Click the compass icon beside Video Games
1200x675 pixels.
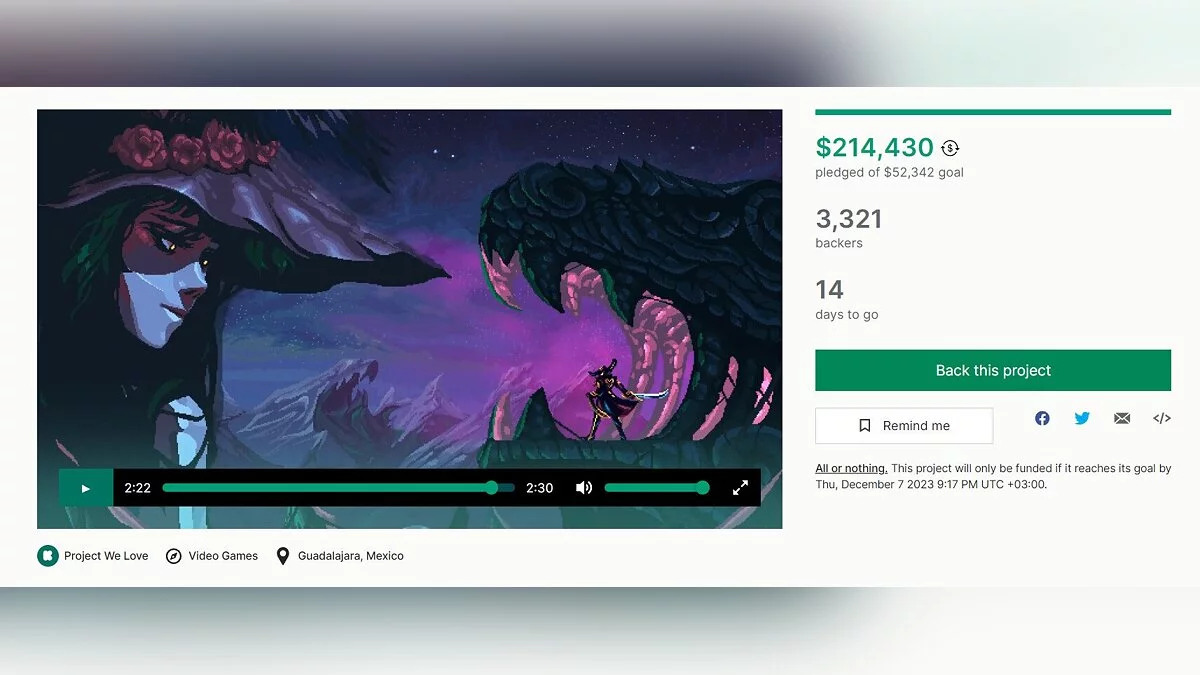coord(173,556)
